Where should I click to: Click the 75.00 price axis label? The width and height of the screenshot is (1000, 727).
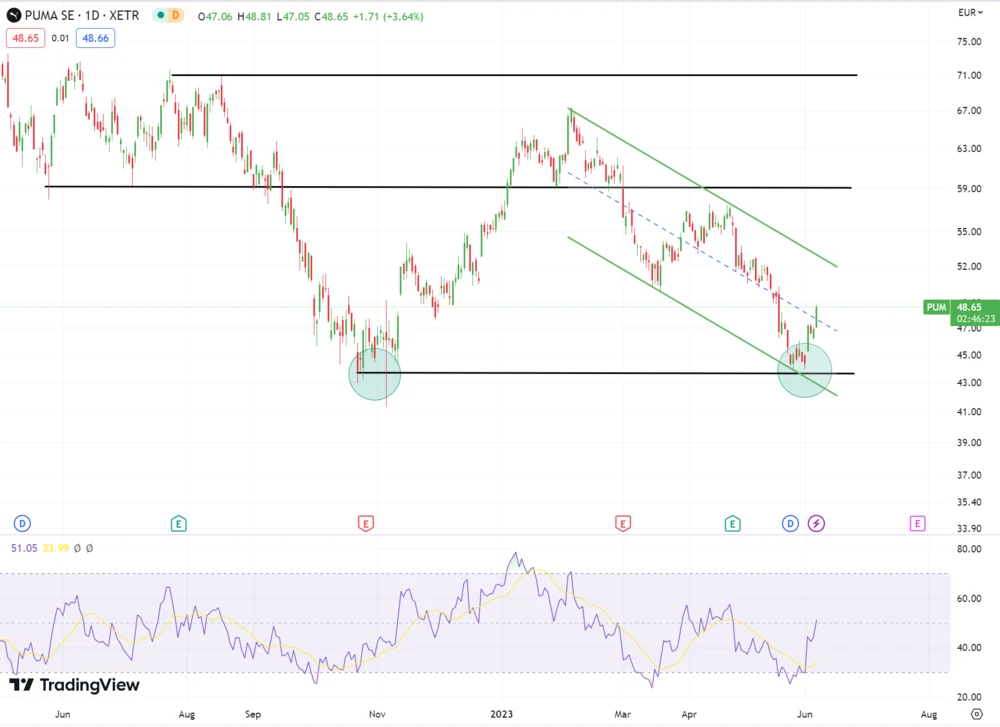click(969, 41)
